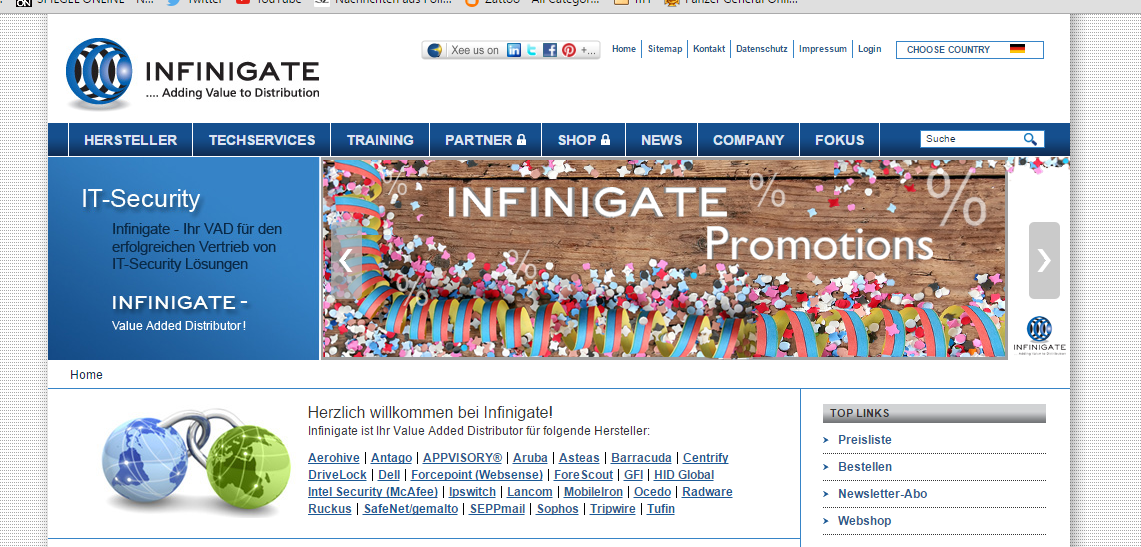Open the MobileIron manufacturer link

(593, 492)
